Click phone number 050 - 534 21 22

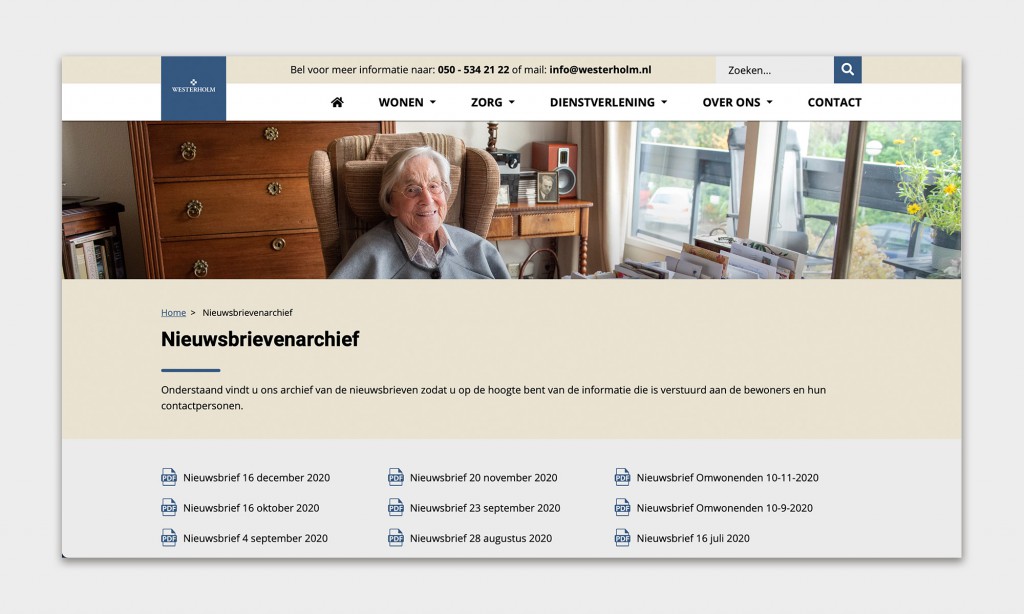pos(473,69)
